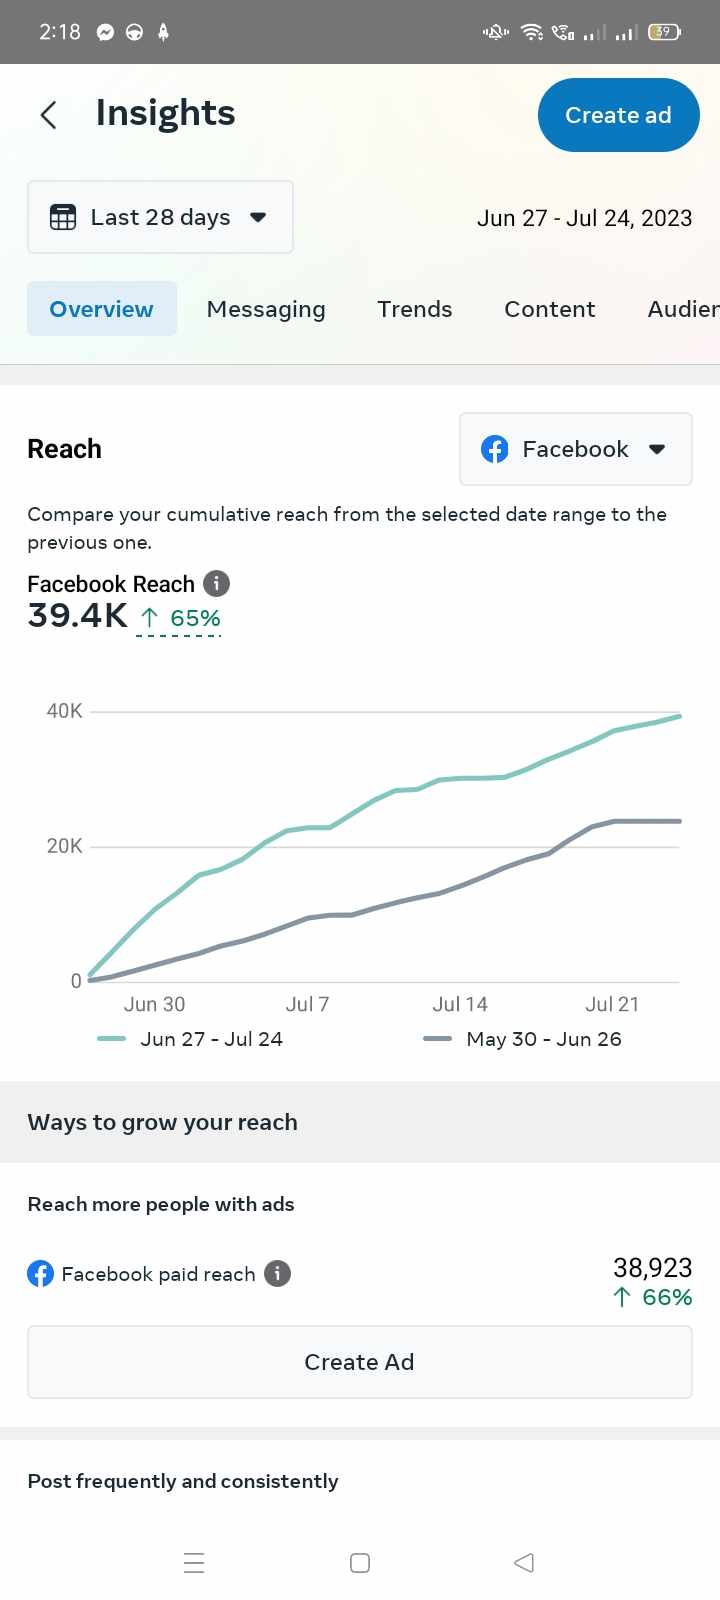Tap the May 30 - Jun 26 legend entry
Viewport: 720px width, 1600px height.
tap(523, 1039)
